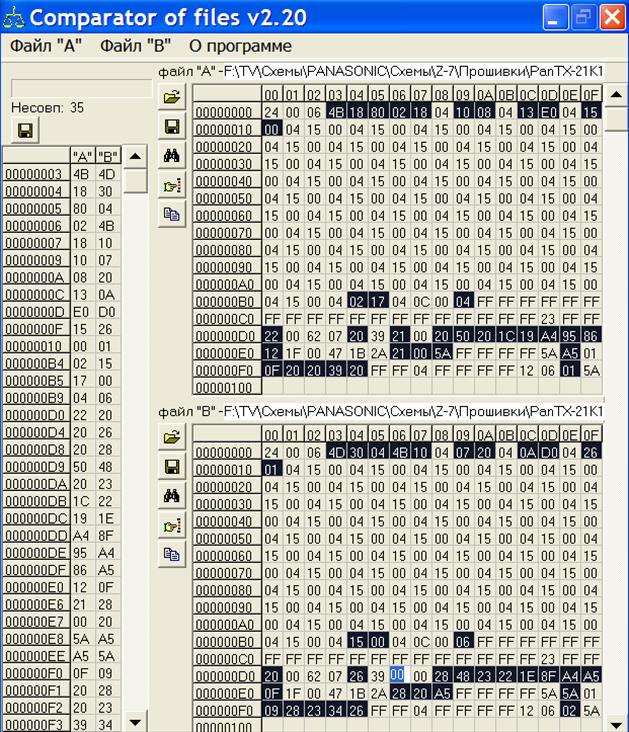Click the down arrow on the file B scrollbar
Viewport: 629px width, 732px height.
coord(616,725)
